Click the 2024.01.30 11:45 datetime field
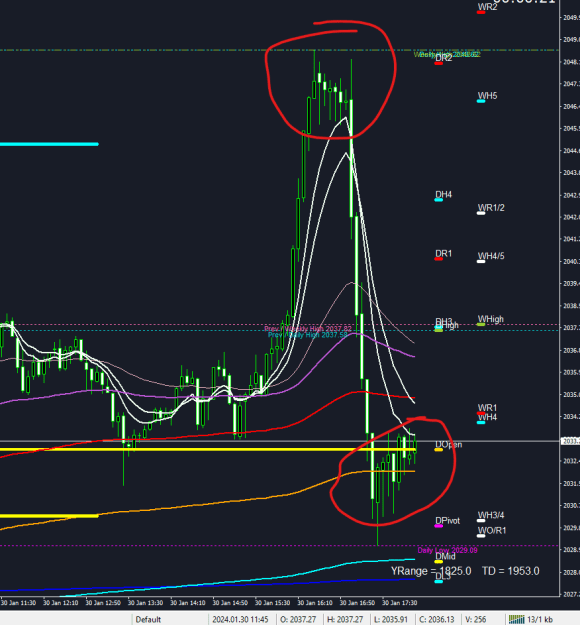 240,619
